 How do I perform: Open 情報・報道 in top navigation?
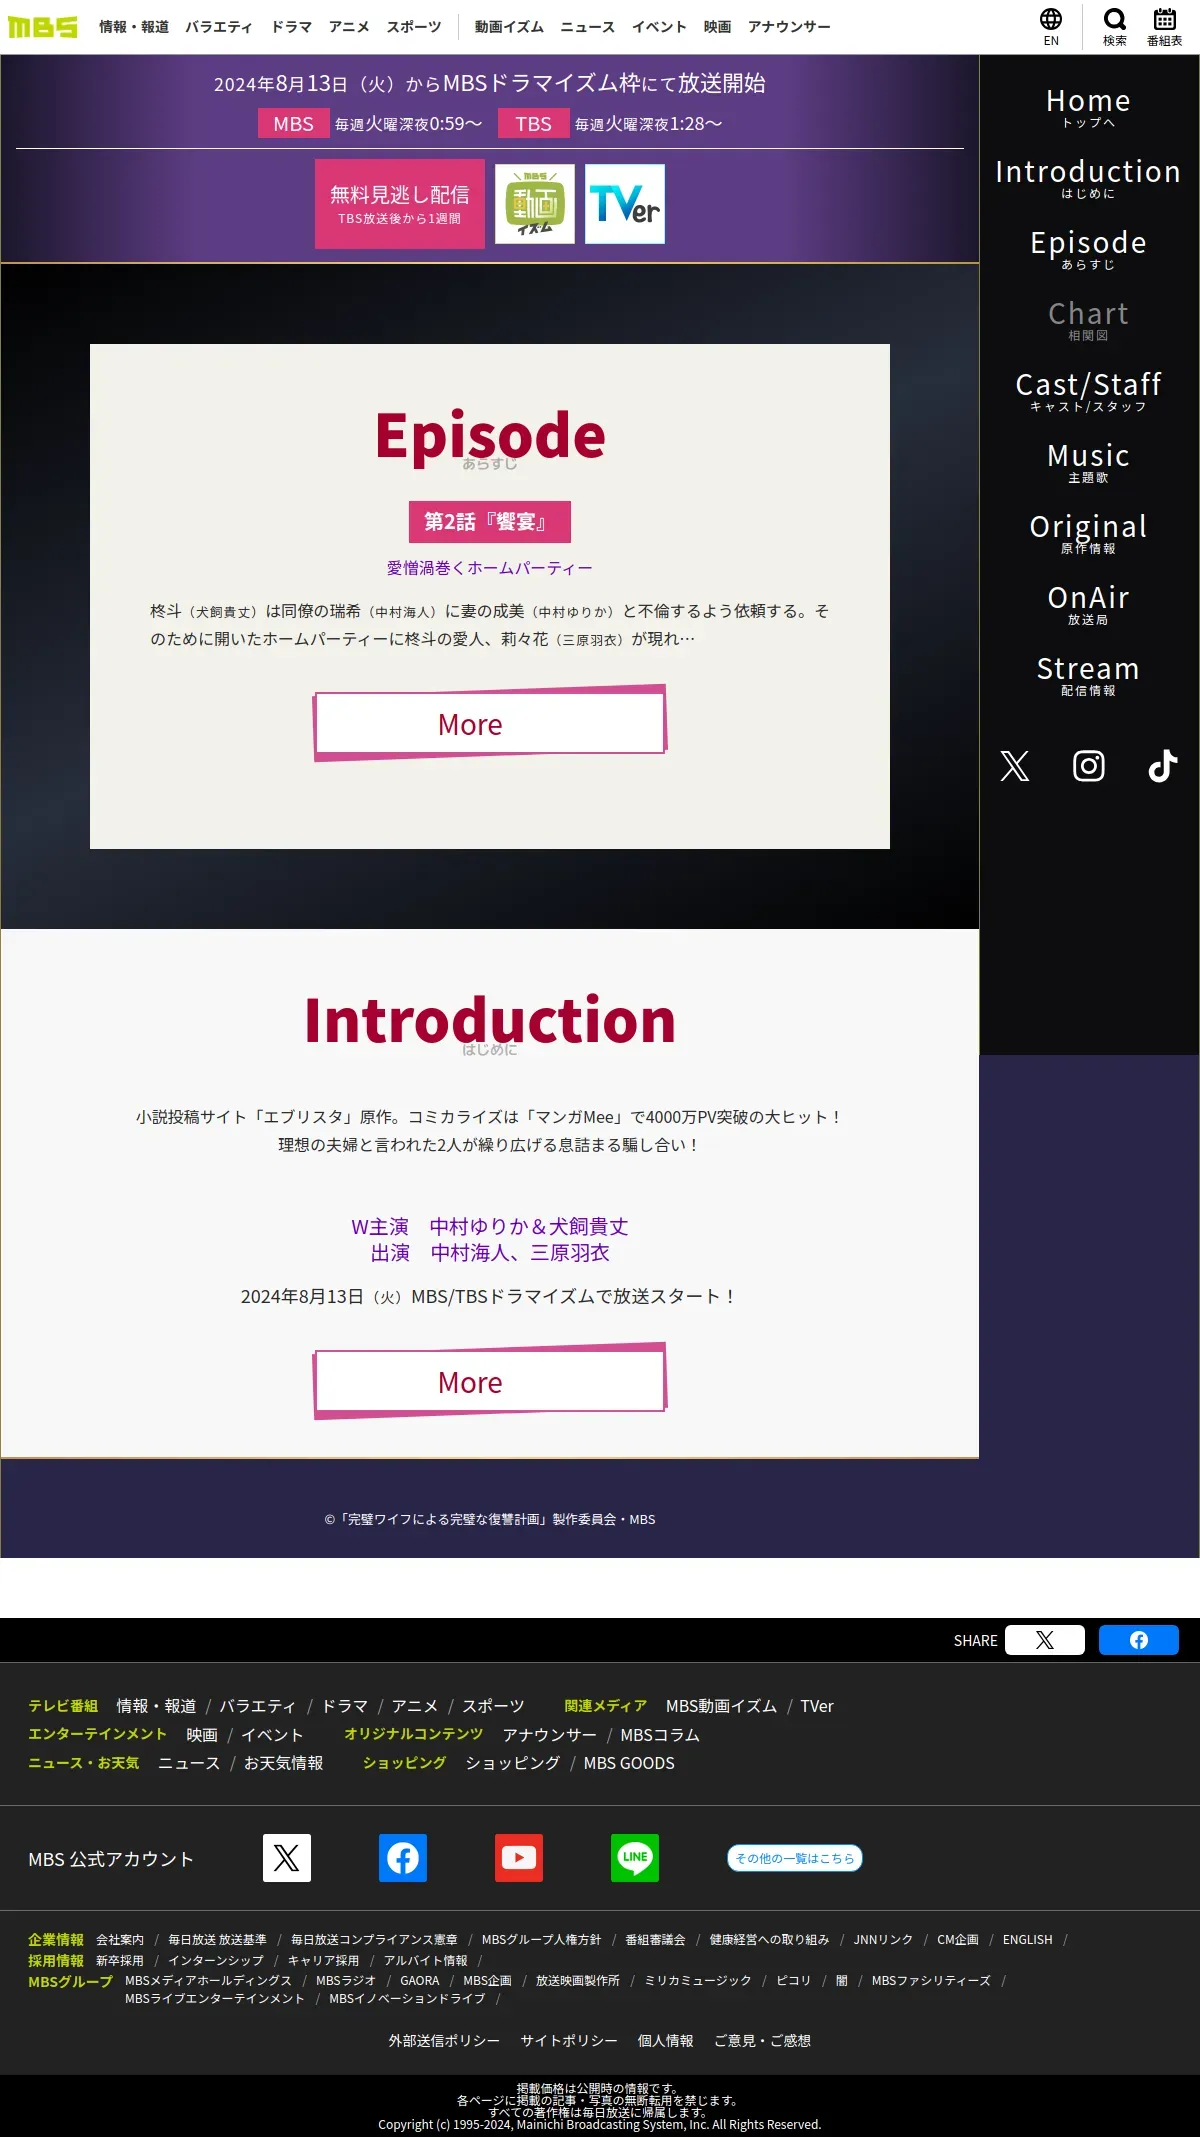click(134, 27)
